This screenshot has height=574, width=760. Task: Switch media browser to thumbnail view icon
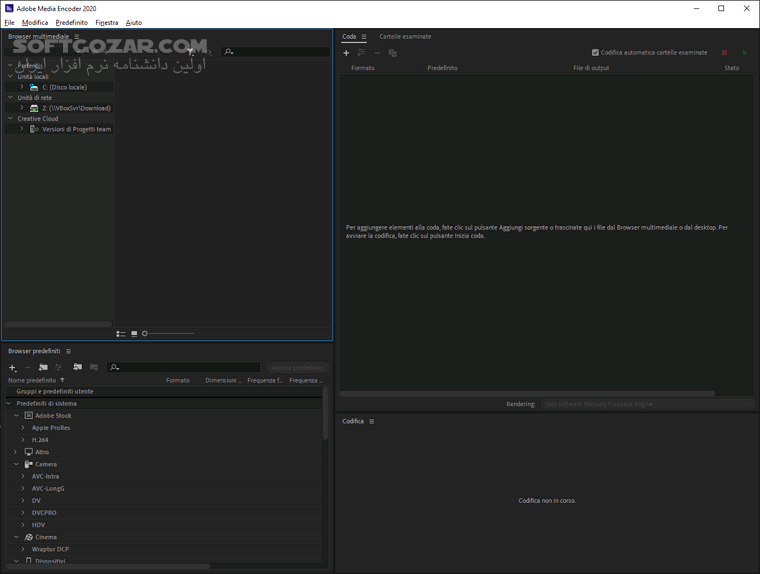(134, 334)
